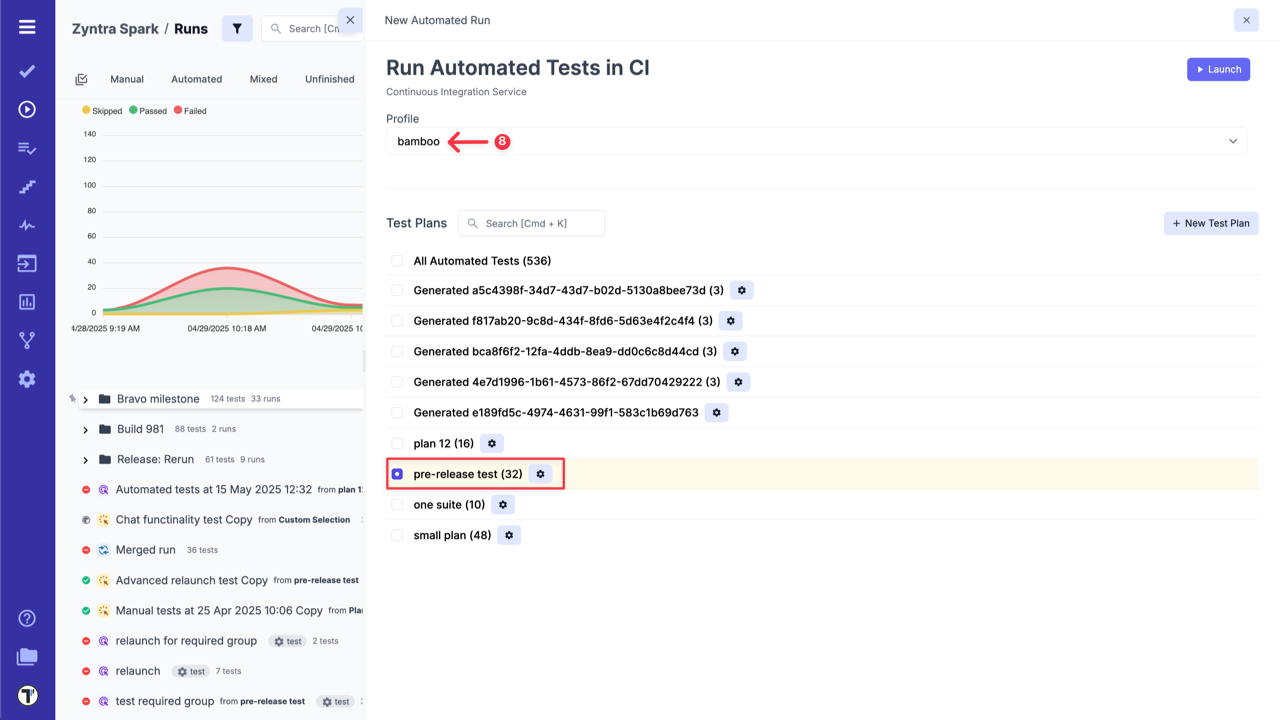Open the analytics chart icon in sidebar
The height and width of the screenshot is (720, 1280).
27,302
